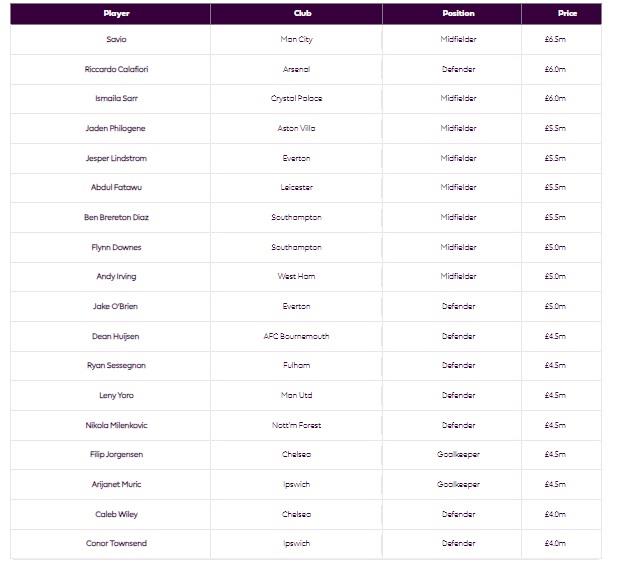The width and height of the screenshot is (617, 567).
Task: Click the Club column header
Action: tap(296, 14)
